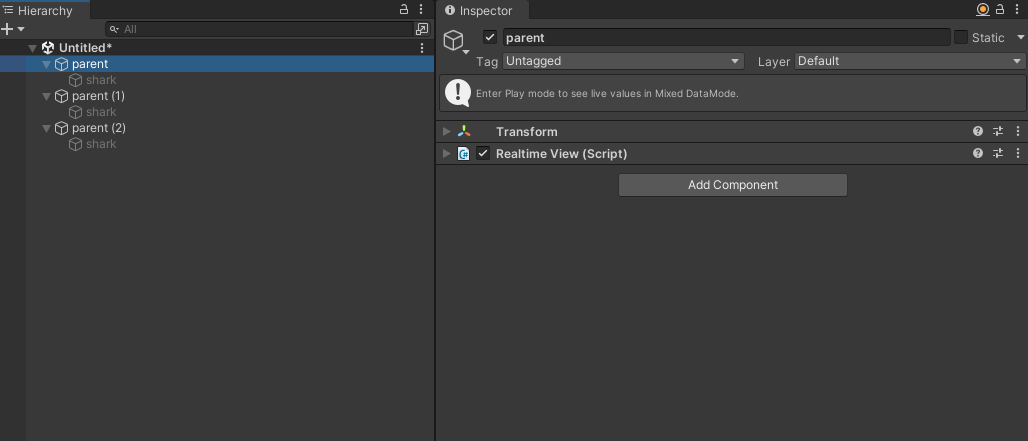Open Realtime View presets
1028x441 pixels.
click(998, 153)
